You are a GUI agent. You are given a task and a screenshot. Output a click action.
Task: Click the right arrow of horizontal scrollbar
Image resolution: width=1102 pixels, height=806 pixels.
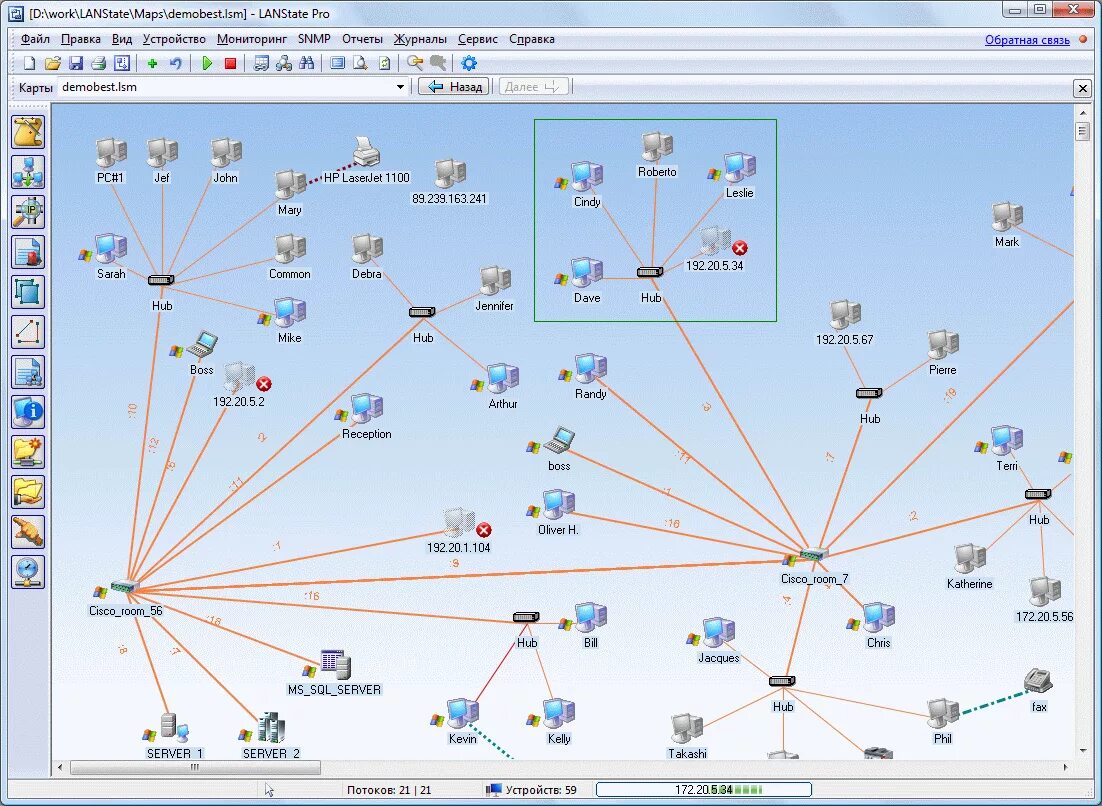pos(1065,767)
